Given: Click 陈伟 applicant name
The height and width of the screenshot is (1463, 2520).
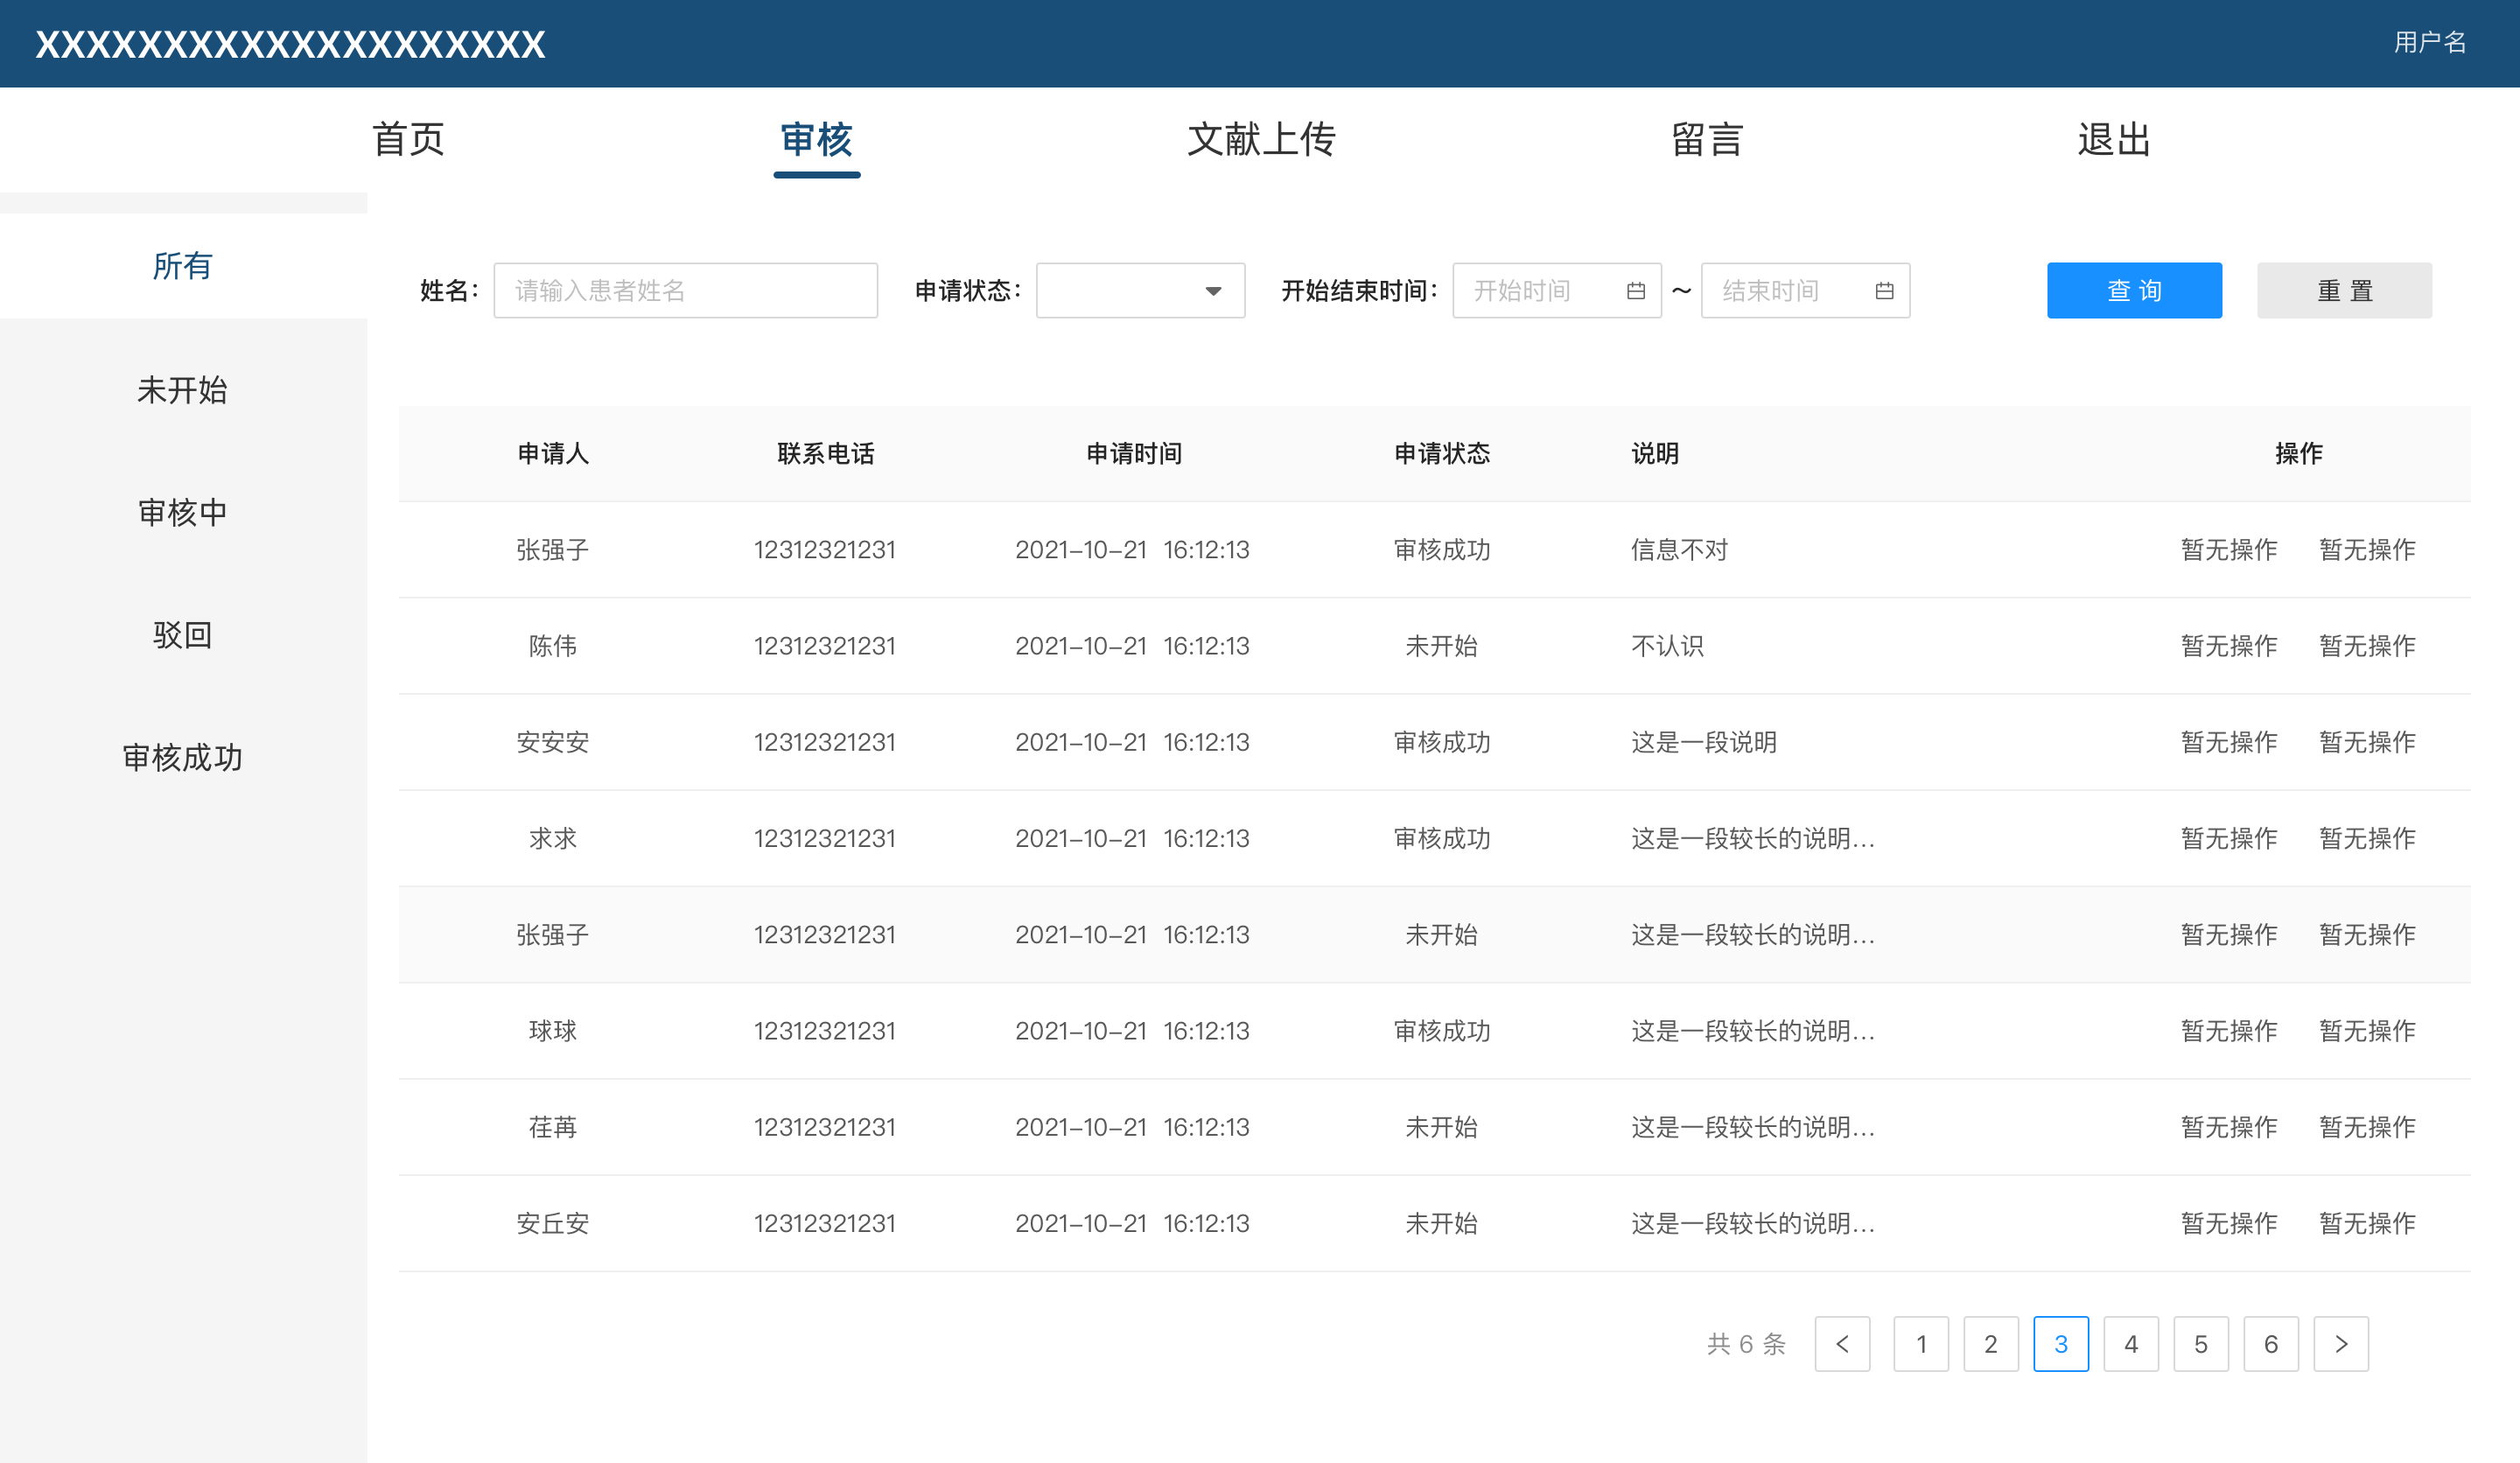Looking at the screenshot, I should (x=553, y=646).
